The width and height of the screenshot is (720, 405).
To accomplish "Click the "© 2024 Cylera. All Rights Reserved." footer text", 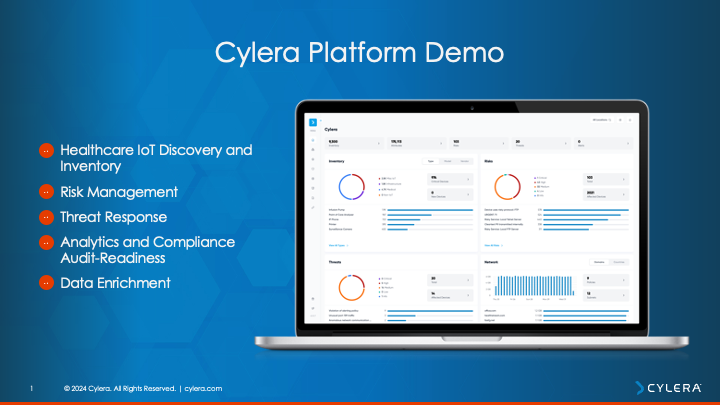I will click(x=120, y=388).
